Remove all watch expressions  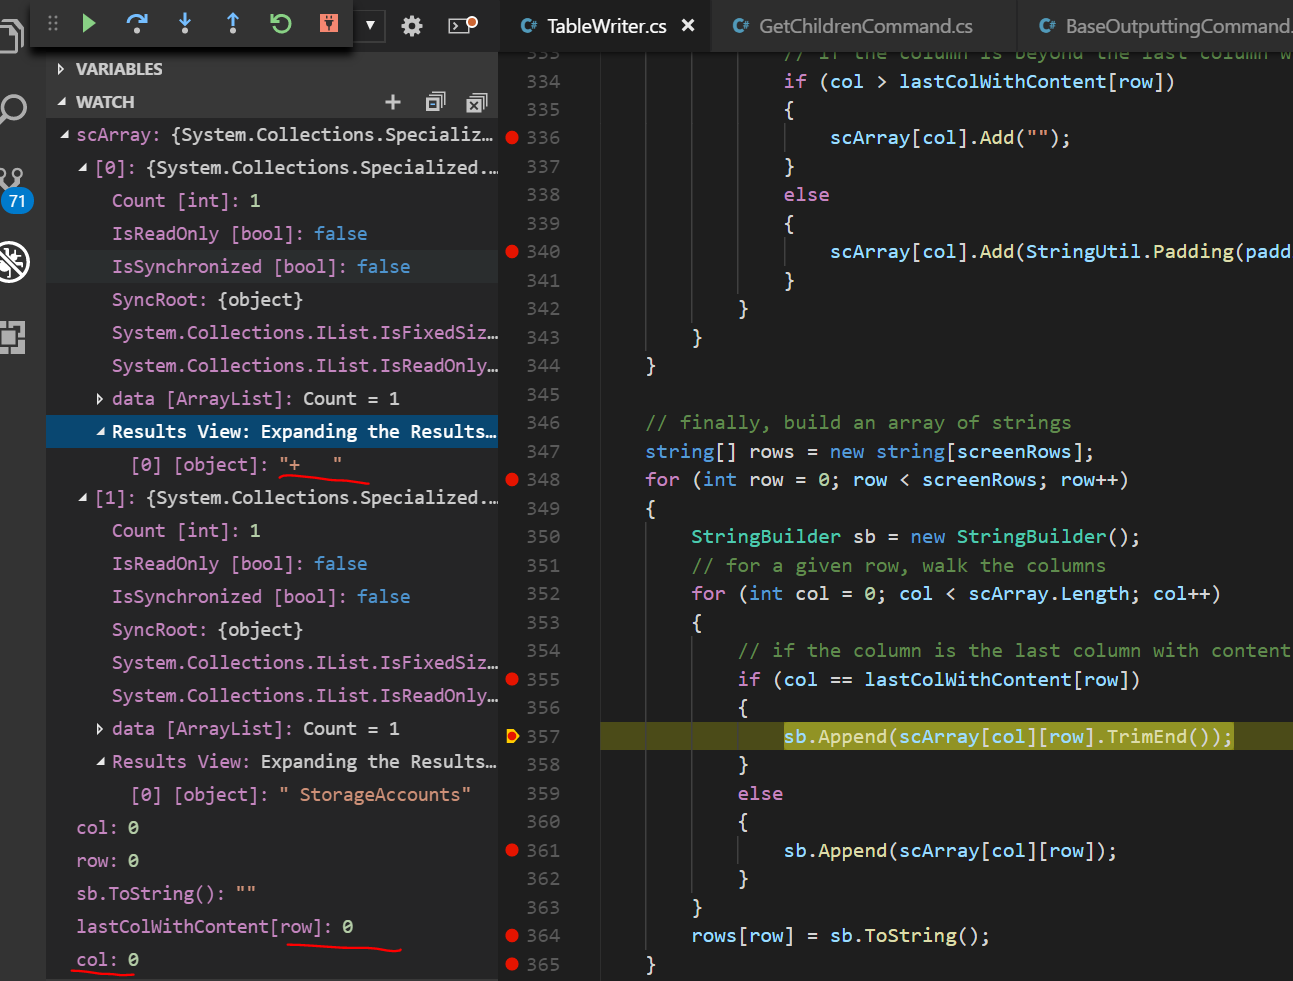[x=477, y=102]
